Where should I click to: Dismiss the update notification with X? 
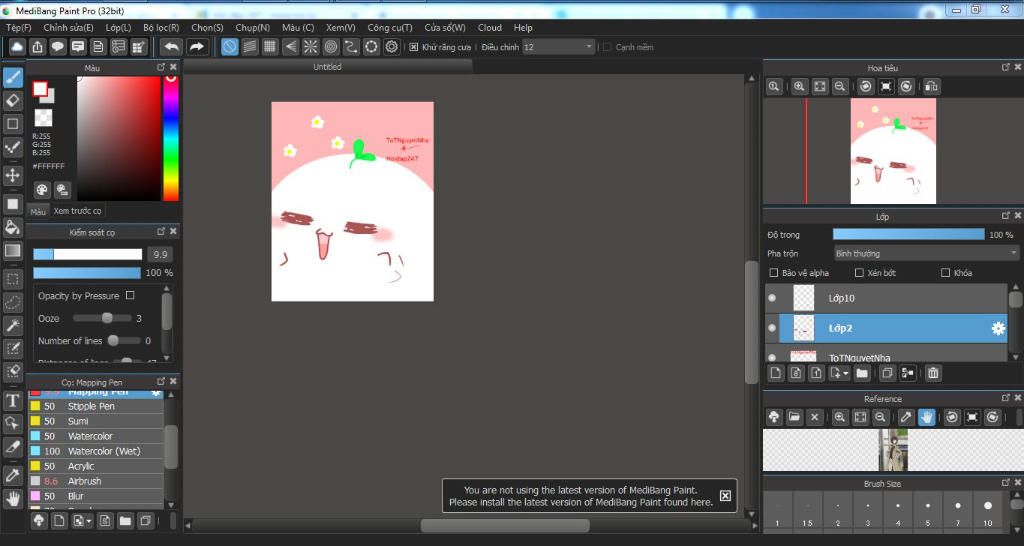[725, 496]
